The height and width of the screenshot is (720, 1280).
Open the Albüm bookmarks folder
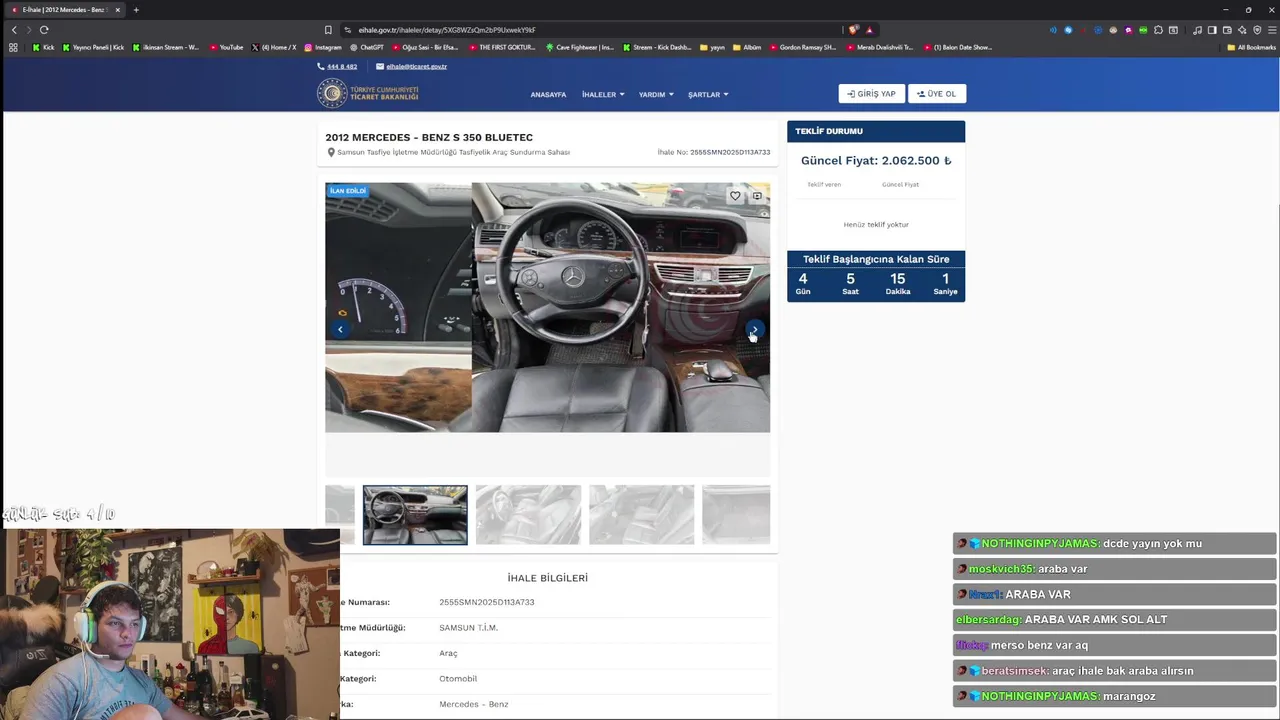tap(747, 47)
